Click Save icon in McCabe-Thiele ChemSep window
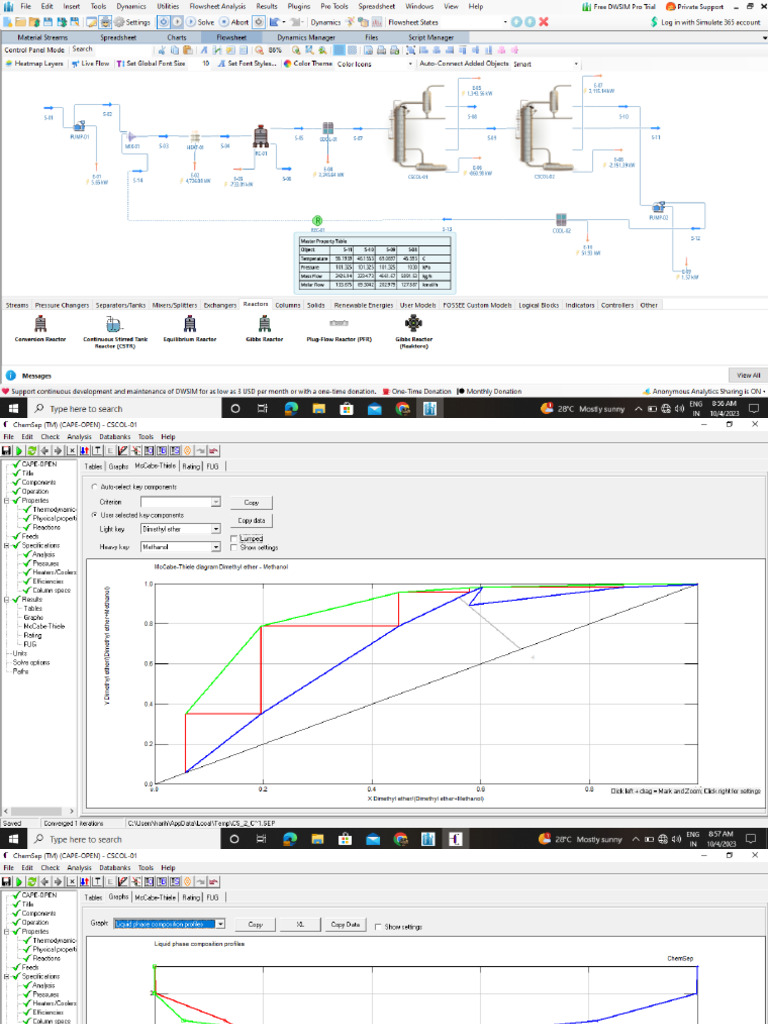The height and width of the screenshot is (1024, 768). pyautogui.click(x=7, y=451)
